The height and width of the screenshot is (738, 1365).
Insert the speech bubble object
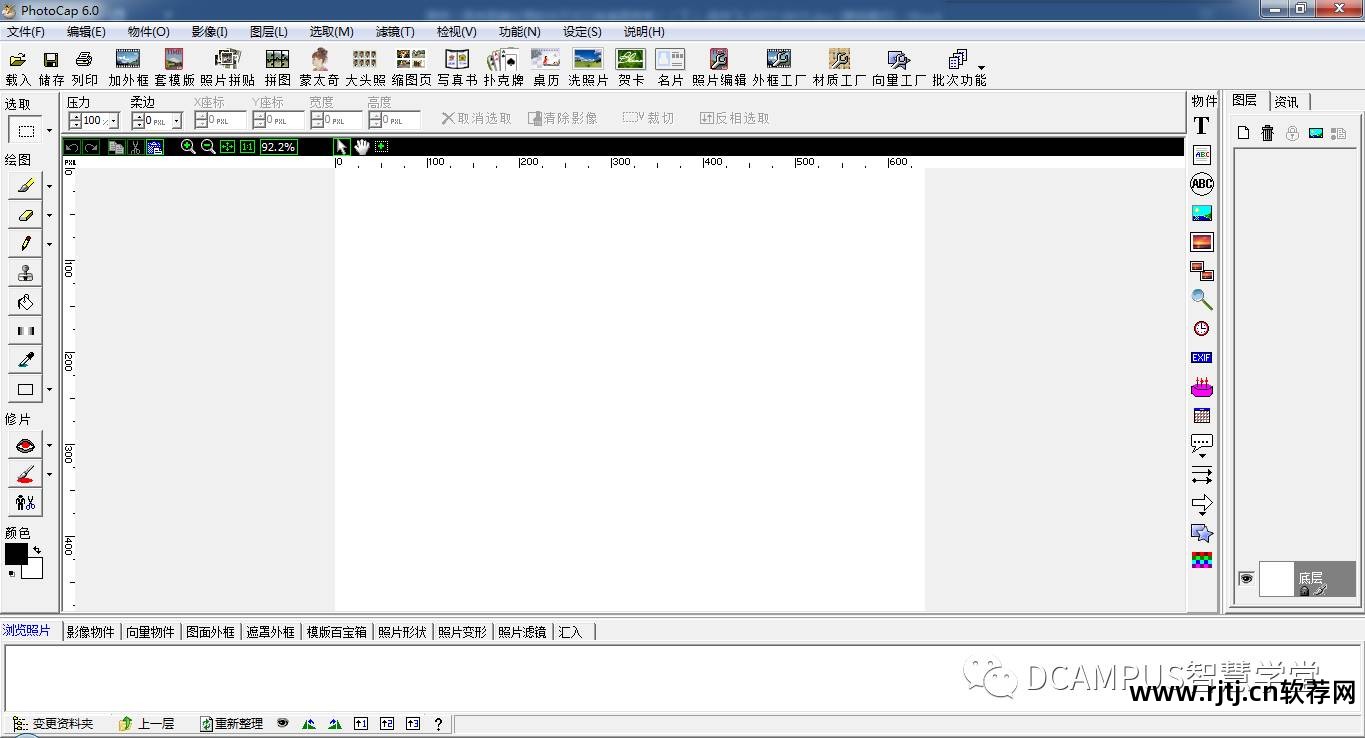(1202, 444)
